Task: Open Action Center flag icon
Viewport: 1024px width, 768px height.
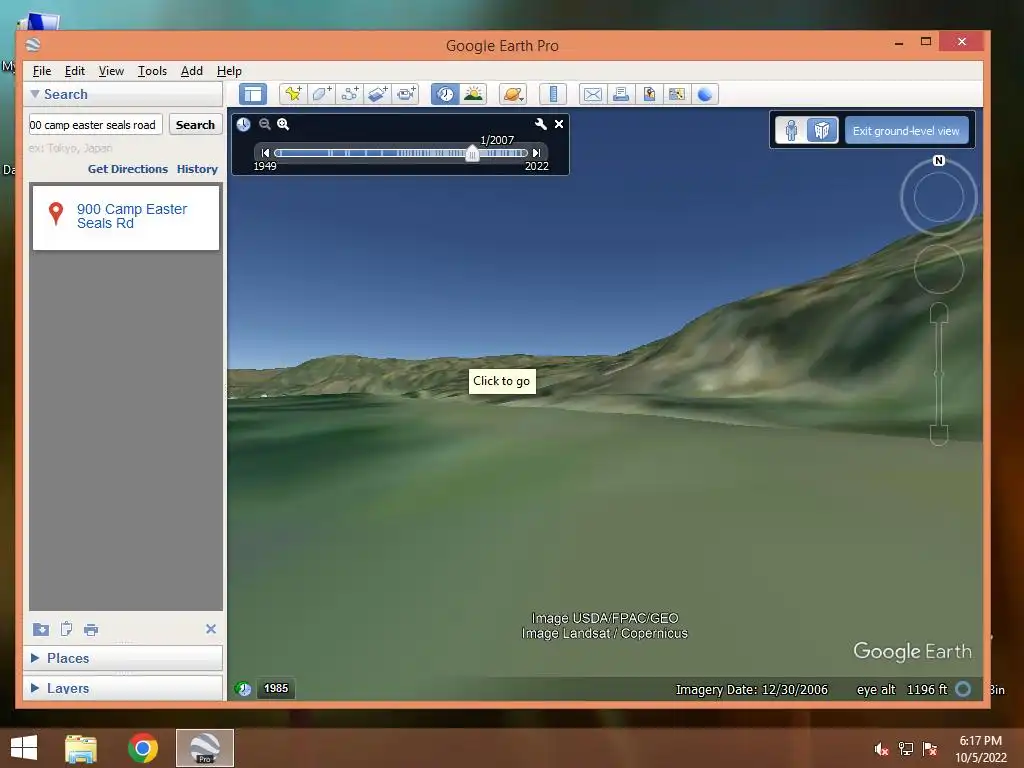Action: (x=930, y=749)
